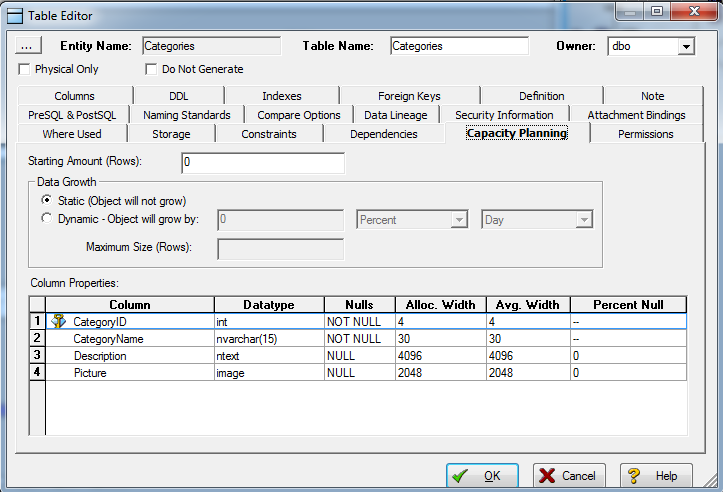Select row 3 header for Description column
This screenshot has width=723, height=492.
coord(37,355)
